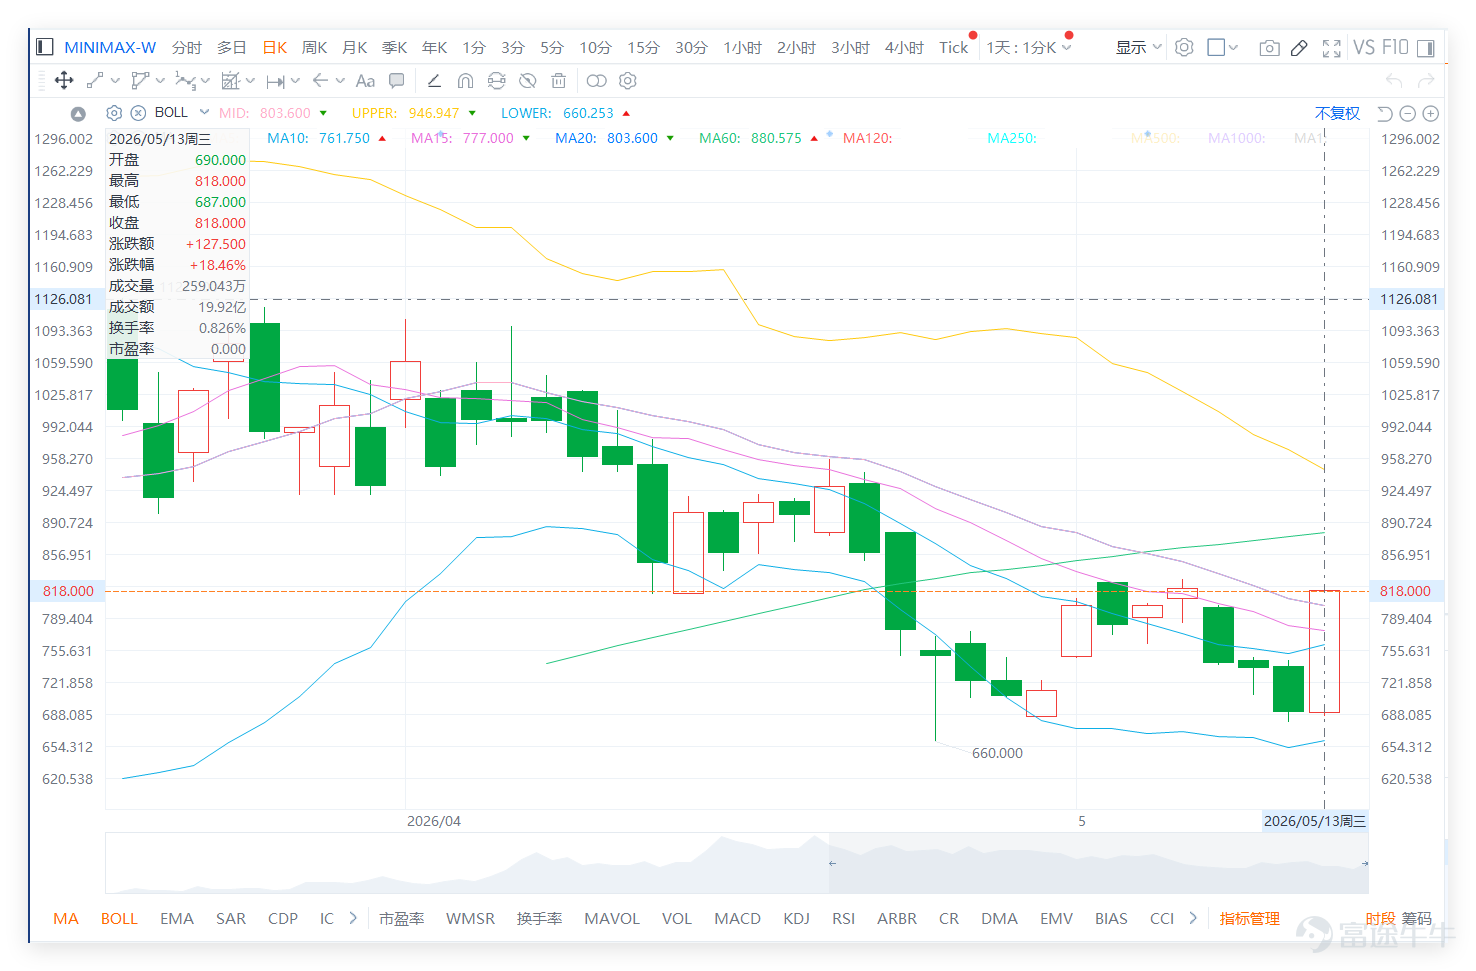Select the Aa text annotation tool
This screenshot has height=971, width=1476.
(x=365, y=81)
